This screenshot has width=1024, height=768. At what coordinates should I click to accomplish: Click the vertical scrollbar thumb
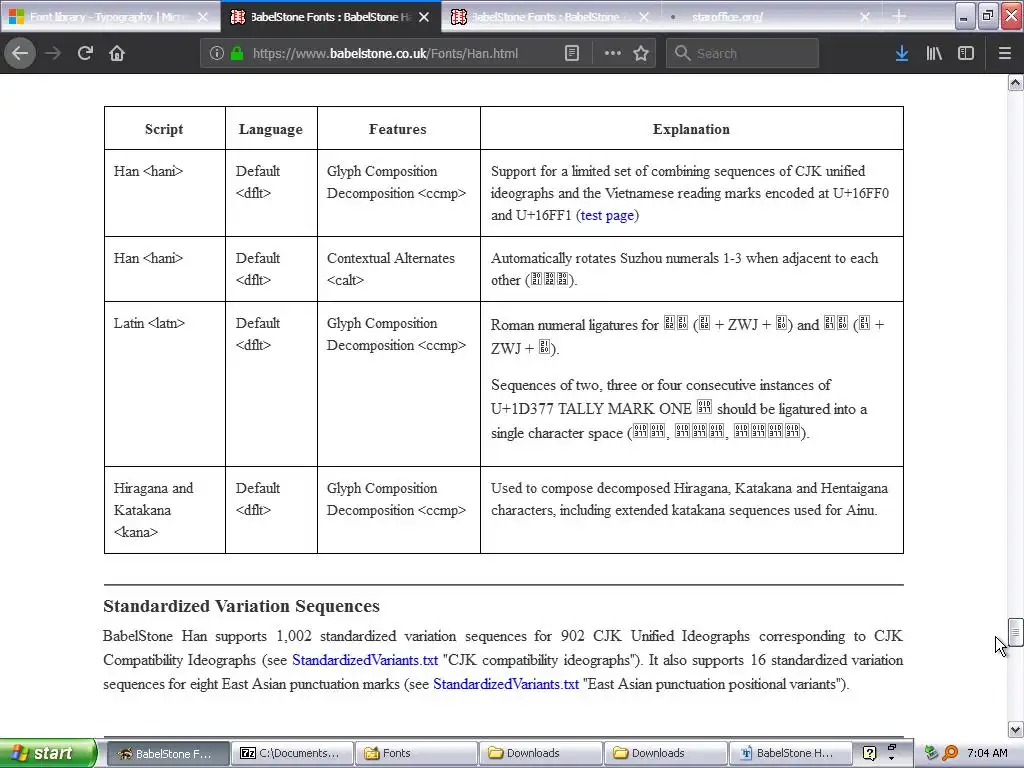tap(1015, 632)
